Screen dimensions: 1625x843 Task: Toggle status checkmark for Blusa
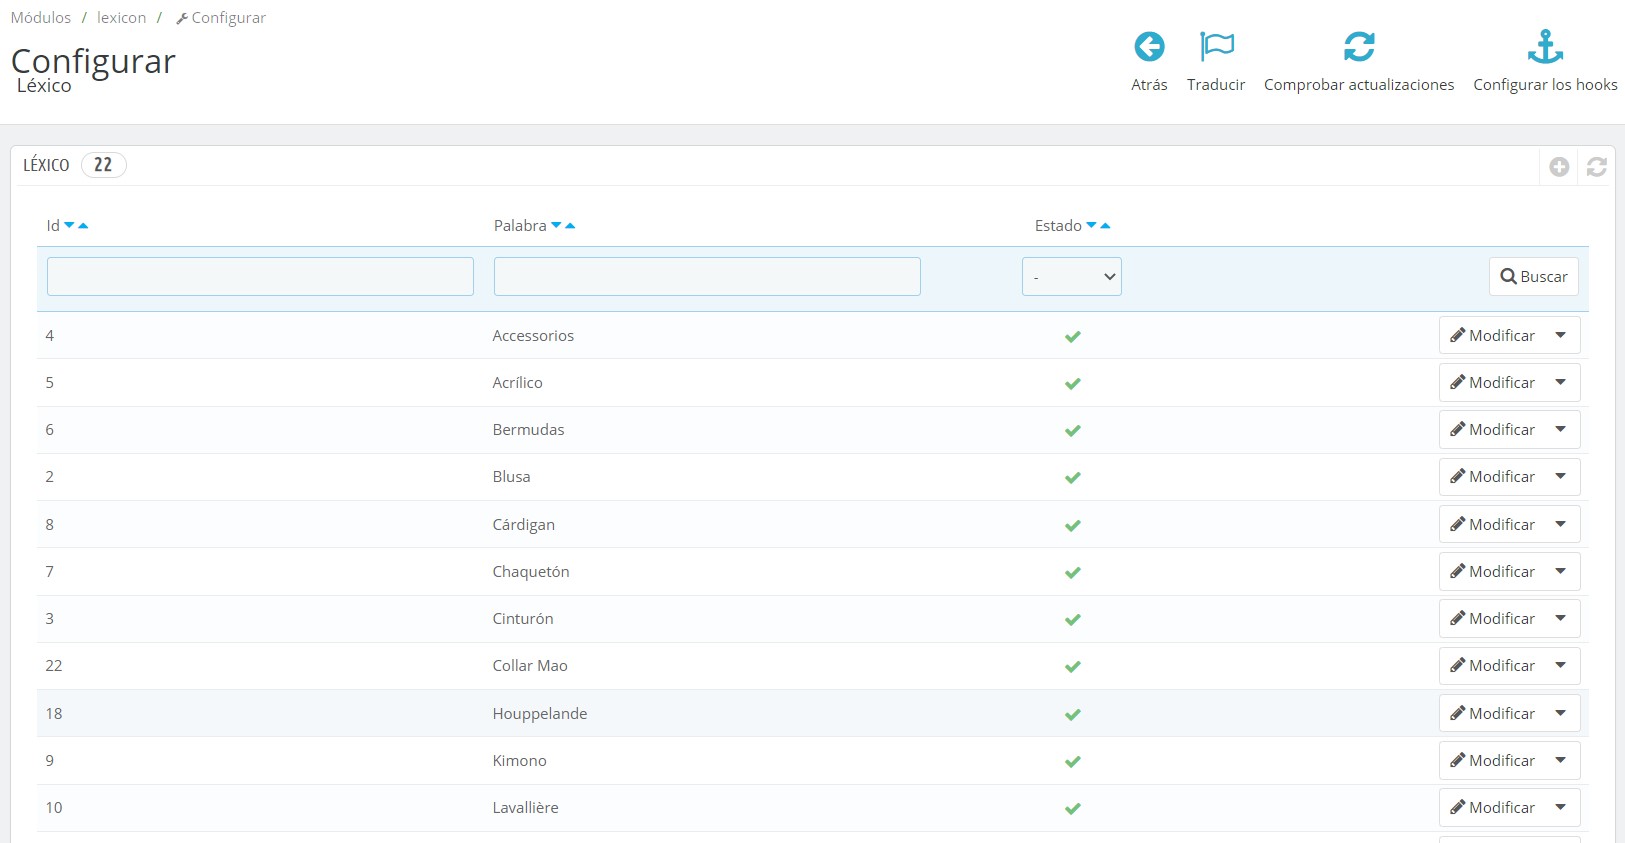(x=1073, y=478)
